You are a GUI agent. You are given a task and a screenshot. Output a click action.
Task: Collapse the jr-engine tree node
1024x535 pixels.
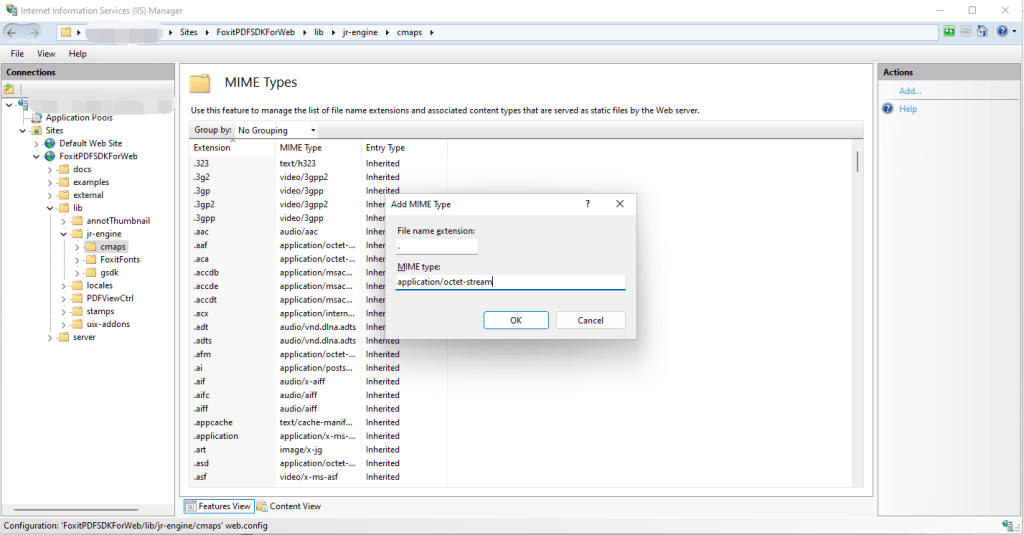63,234
